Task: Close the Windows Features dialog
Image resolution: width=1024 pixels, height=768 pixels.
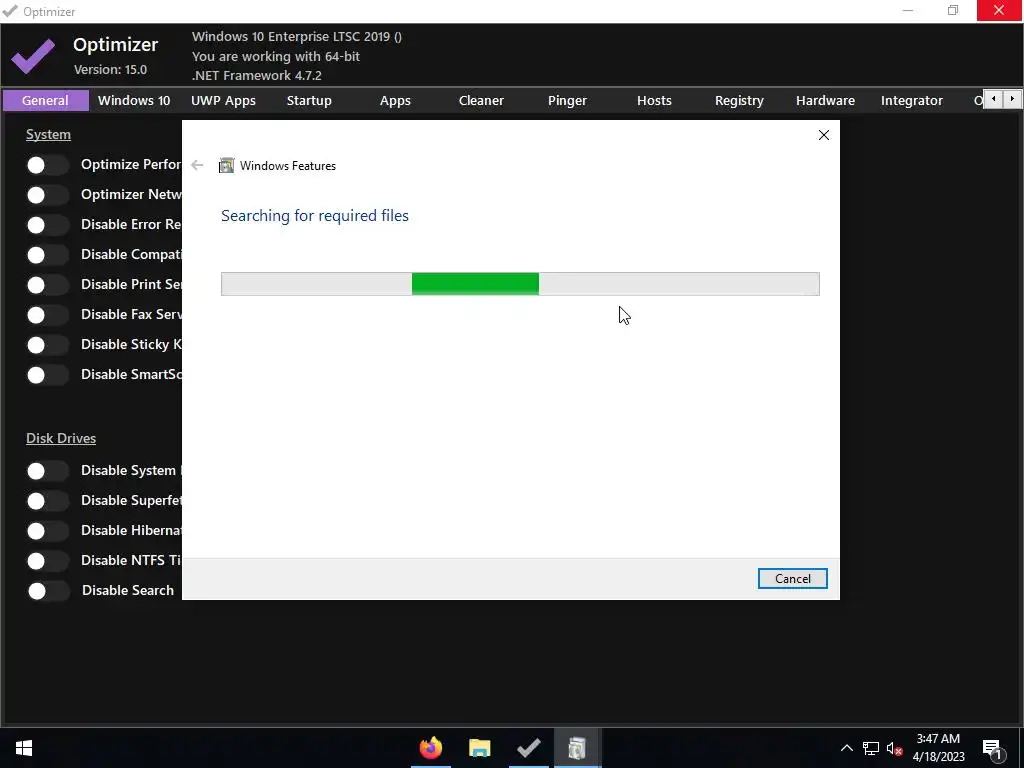Action: [x=824, y=135]
